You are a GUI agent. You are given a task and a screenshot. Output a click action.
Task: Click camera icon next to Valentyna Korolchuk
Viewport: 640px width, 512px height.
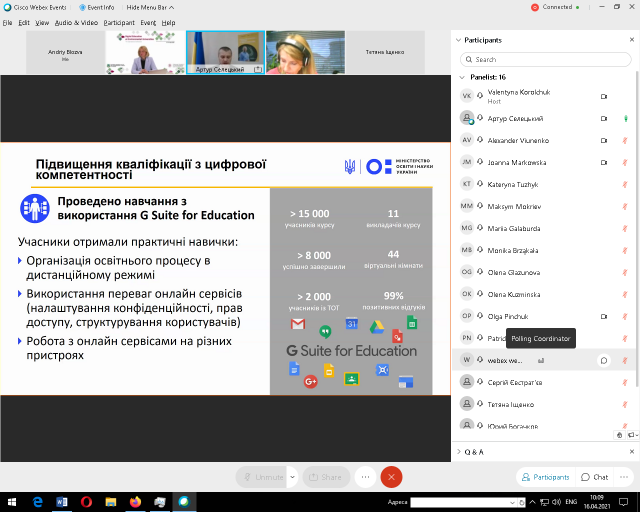tap(604, 97)
